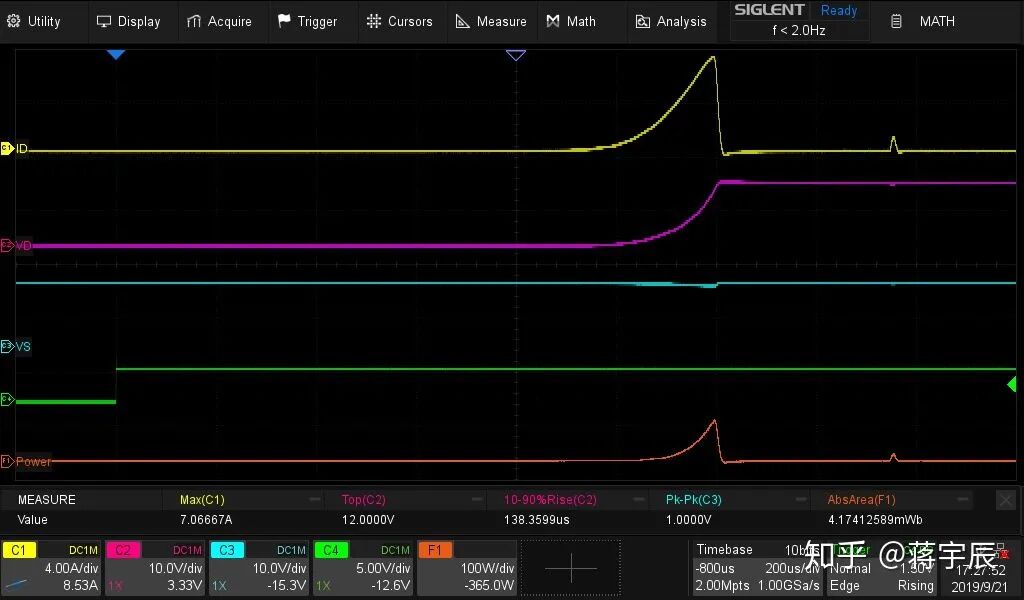Toggle channel C1 yellow label
This screenshot has width=1024, height=600.
pyautogui.click(x=19, y=550)
